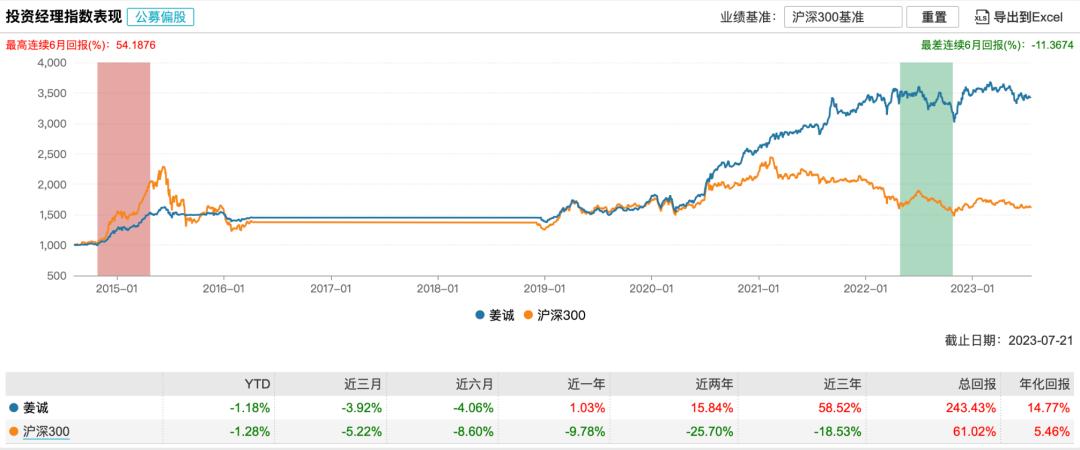The image size is (1080, 450).
Task: Open the 业绩基准 dropdown arrow
Action: pyautogui.click(x=888, y=17)
